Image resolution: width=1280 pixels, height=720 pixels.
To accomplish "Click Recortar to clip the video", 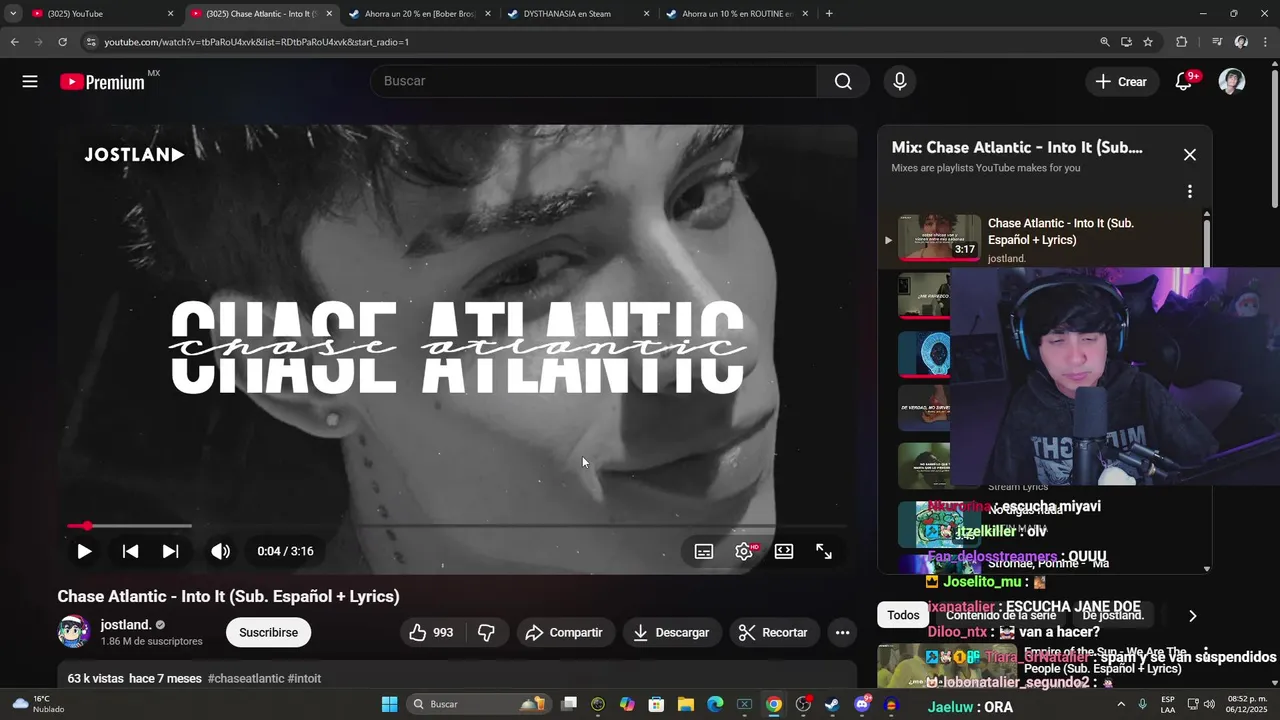I will coord(773,632).
